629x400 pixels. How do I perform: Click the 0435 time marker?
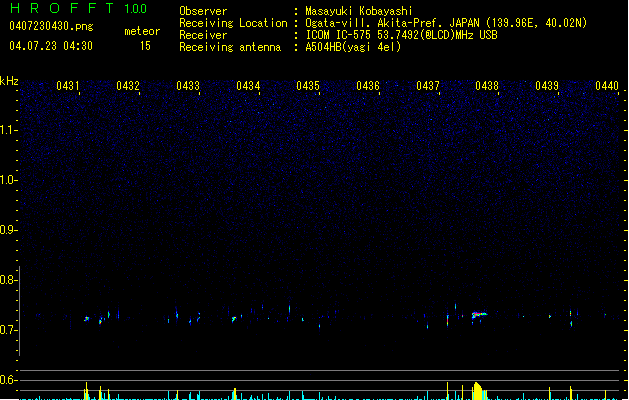[308, 86]
